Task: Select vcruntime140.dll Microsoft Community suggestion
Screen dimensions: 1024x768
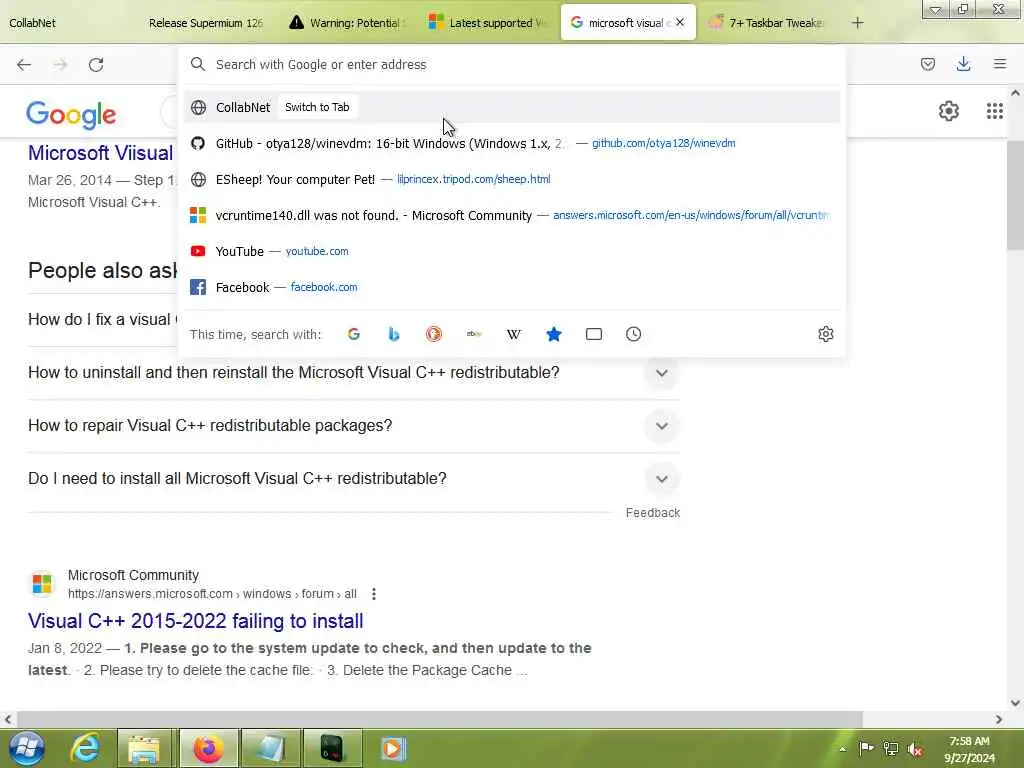Action: point(512,215)
